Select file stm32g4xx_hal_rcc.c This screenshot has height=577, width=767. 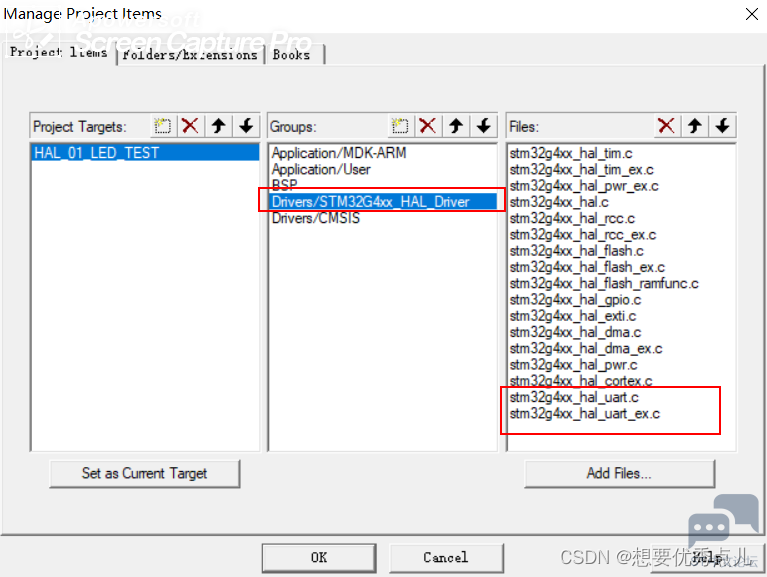572,219
